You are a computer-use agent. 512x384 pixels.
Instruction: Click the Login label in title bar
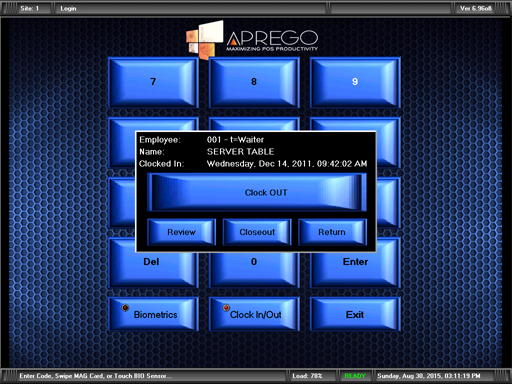[68, 8]
